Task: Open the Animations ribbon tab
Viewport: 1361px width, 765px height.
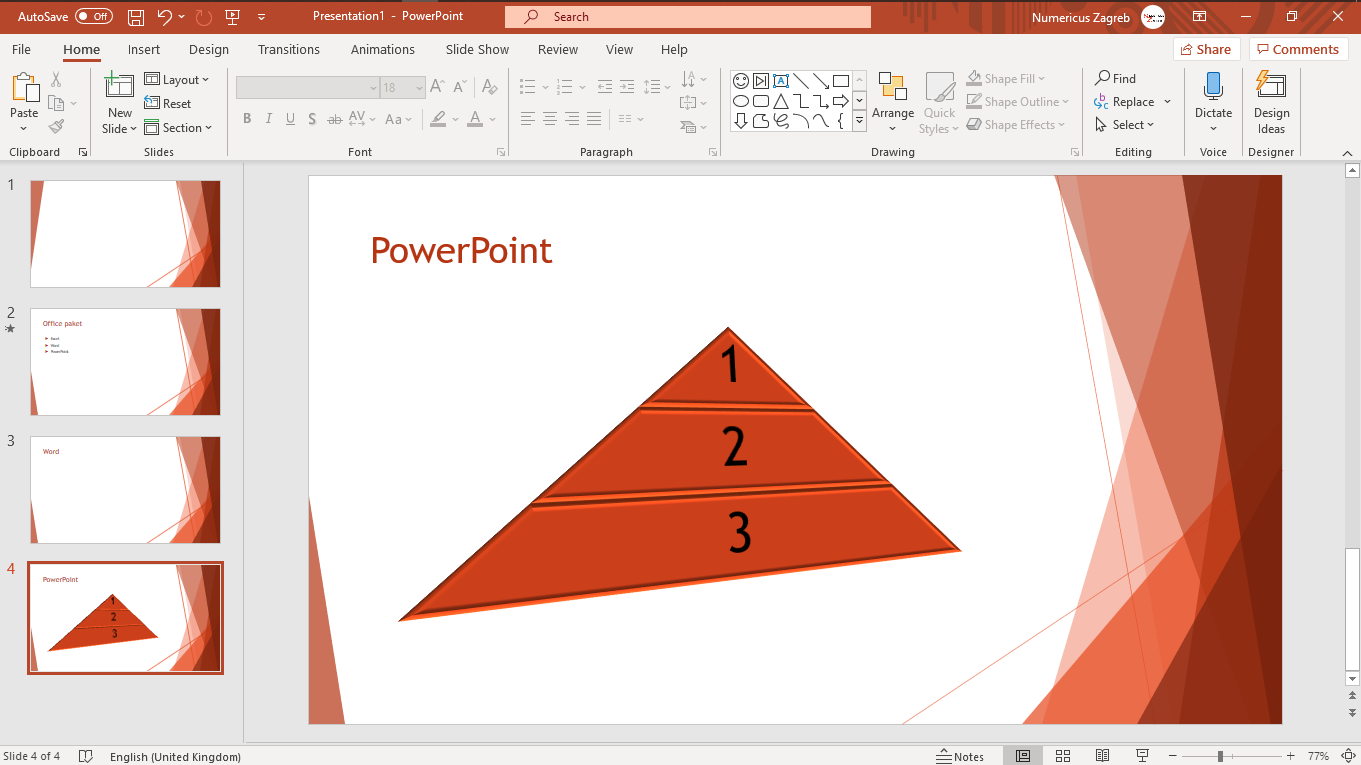Action: point(383,49)
